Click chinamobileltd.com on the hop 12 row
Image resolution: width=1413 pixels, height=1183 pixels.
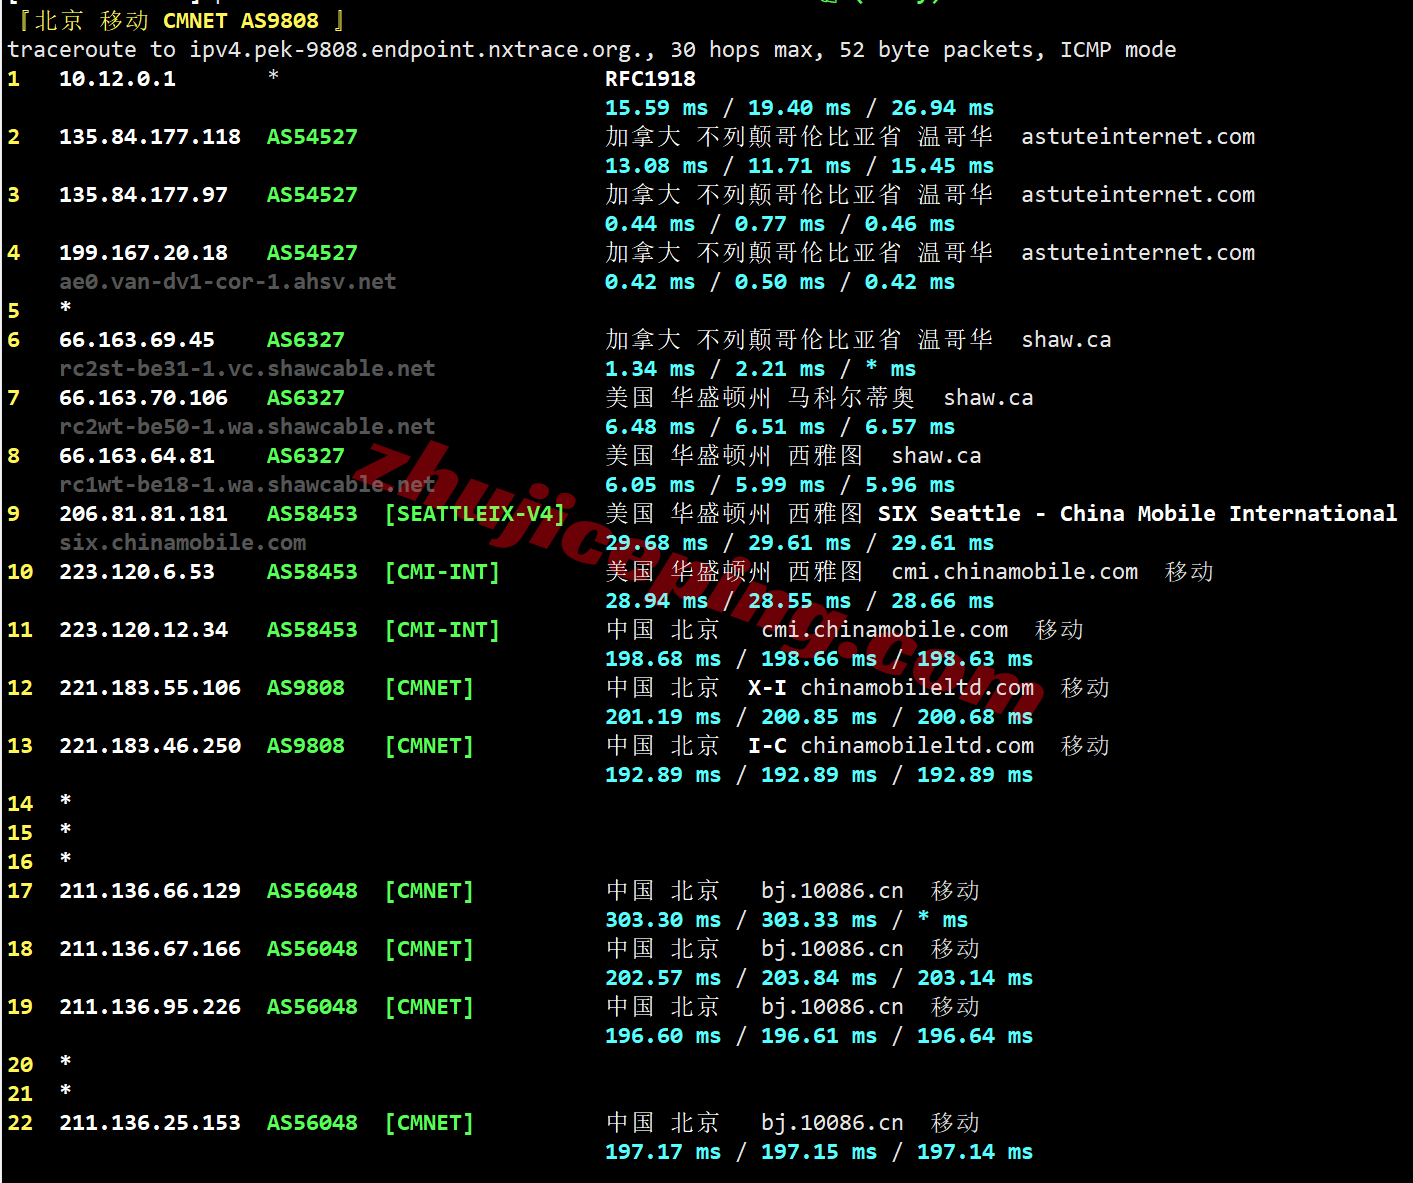coord(917,688)
